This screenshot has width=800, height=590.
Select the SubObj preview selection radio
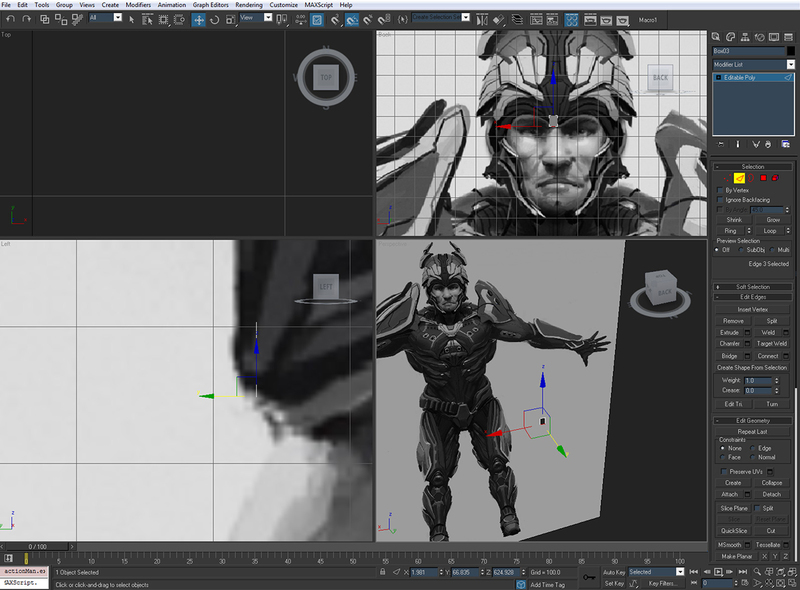[x=741, y=250]
